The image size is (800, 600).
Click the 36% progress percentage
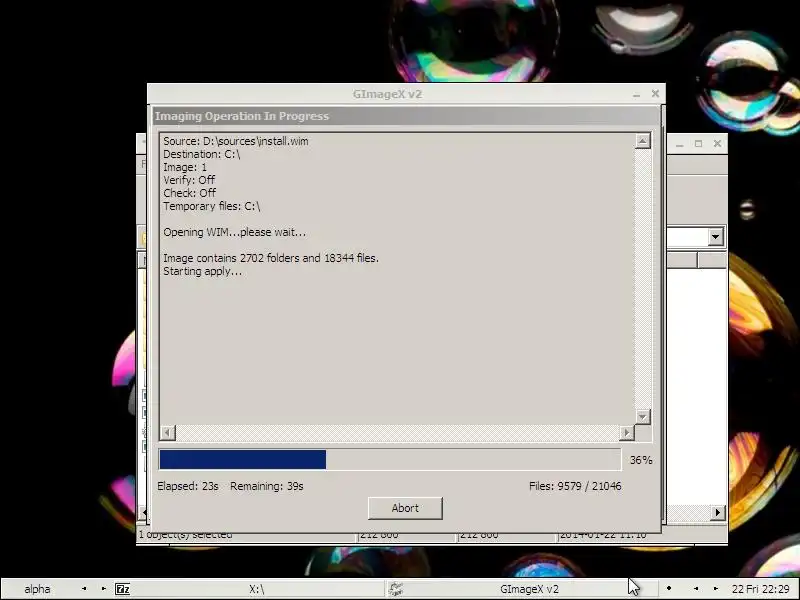pos(641,460)
